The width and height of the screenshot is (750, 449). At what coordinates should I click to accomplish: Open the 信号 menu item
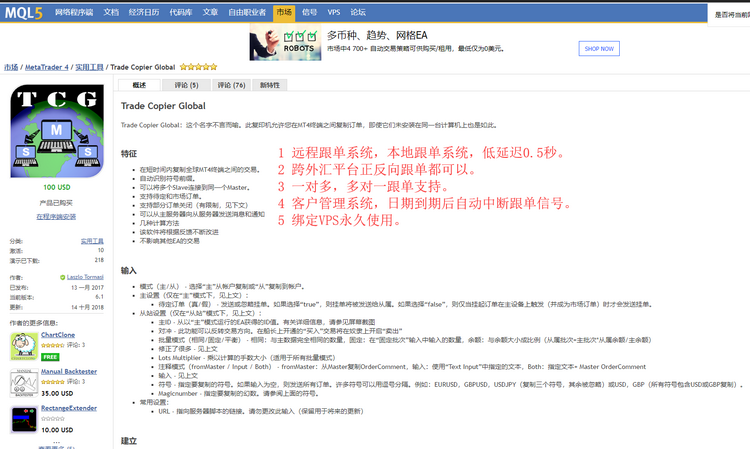(309, 12)
